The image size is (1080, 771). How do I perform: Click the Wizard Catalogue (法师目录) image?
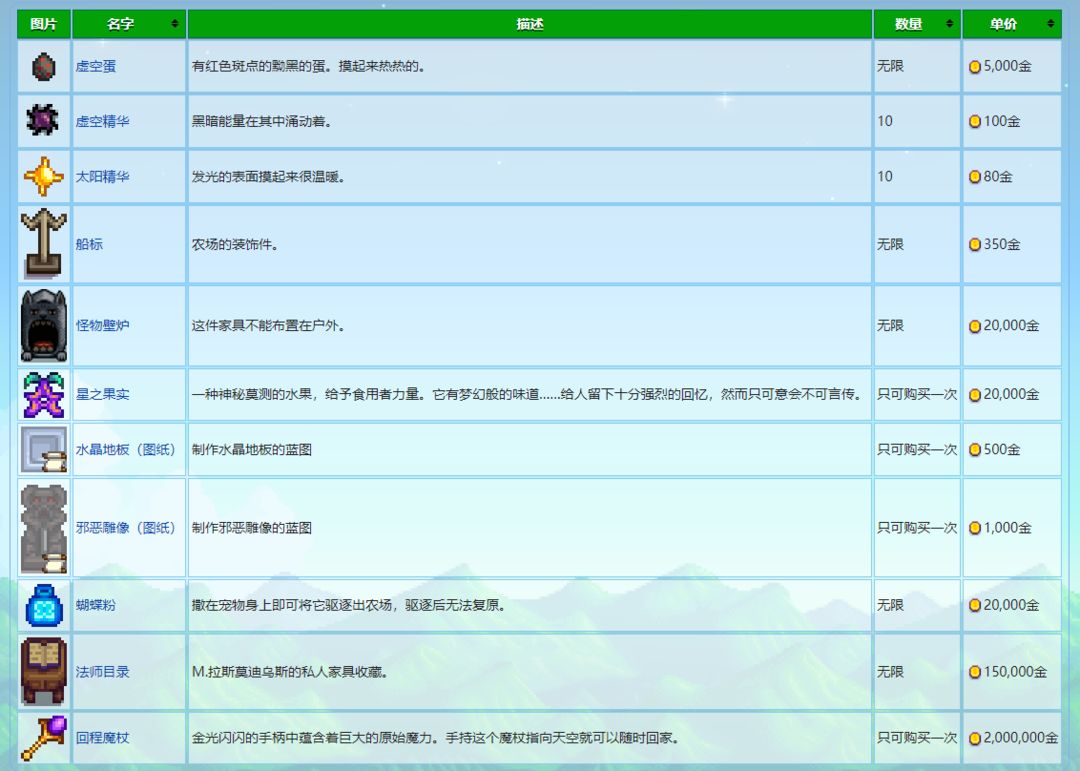point(43,671)
